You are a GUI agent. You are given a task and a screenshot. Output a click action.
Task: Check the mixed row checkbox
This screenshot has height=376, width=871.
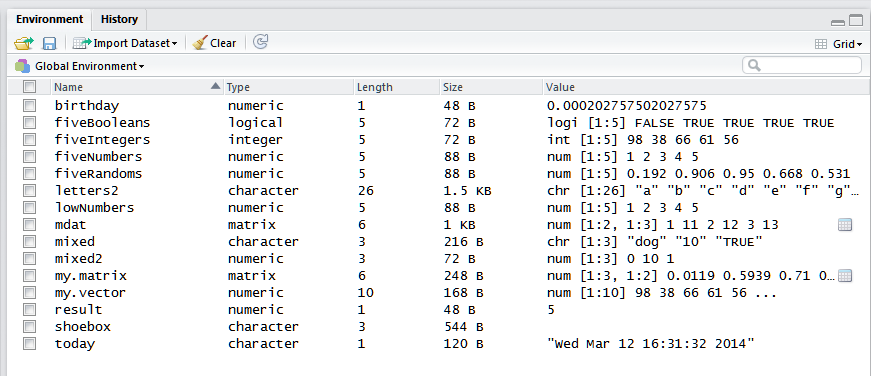tap(29, 242)
